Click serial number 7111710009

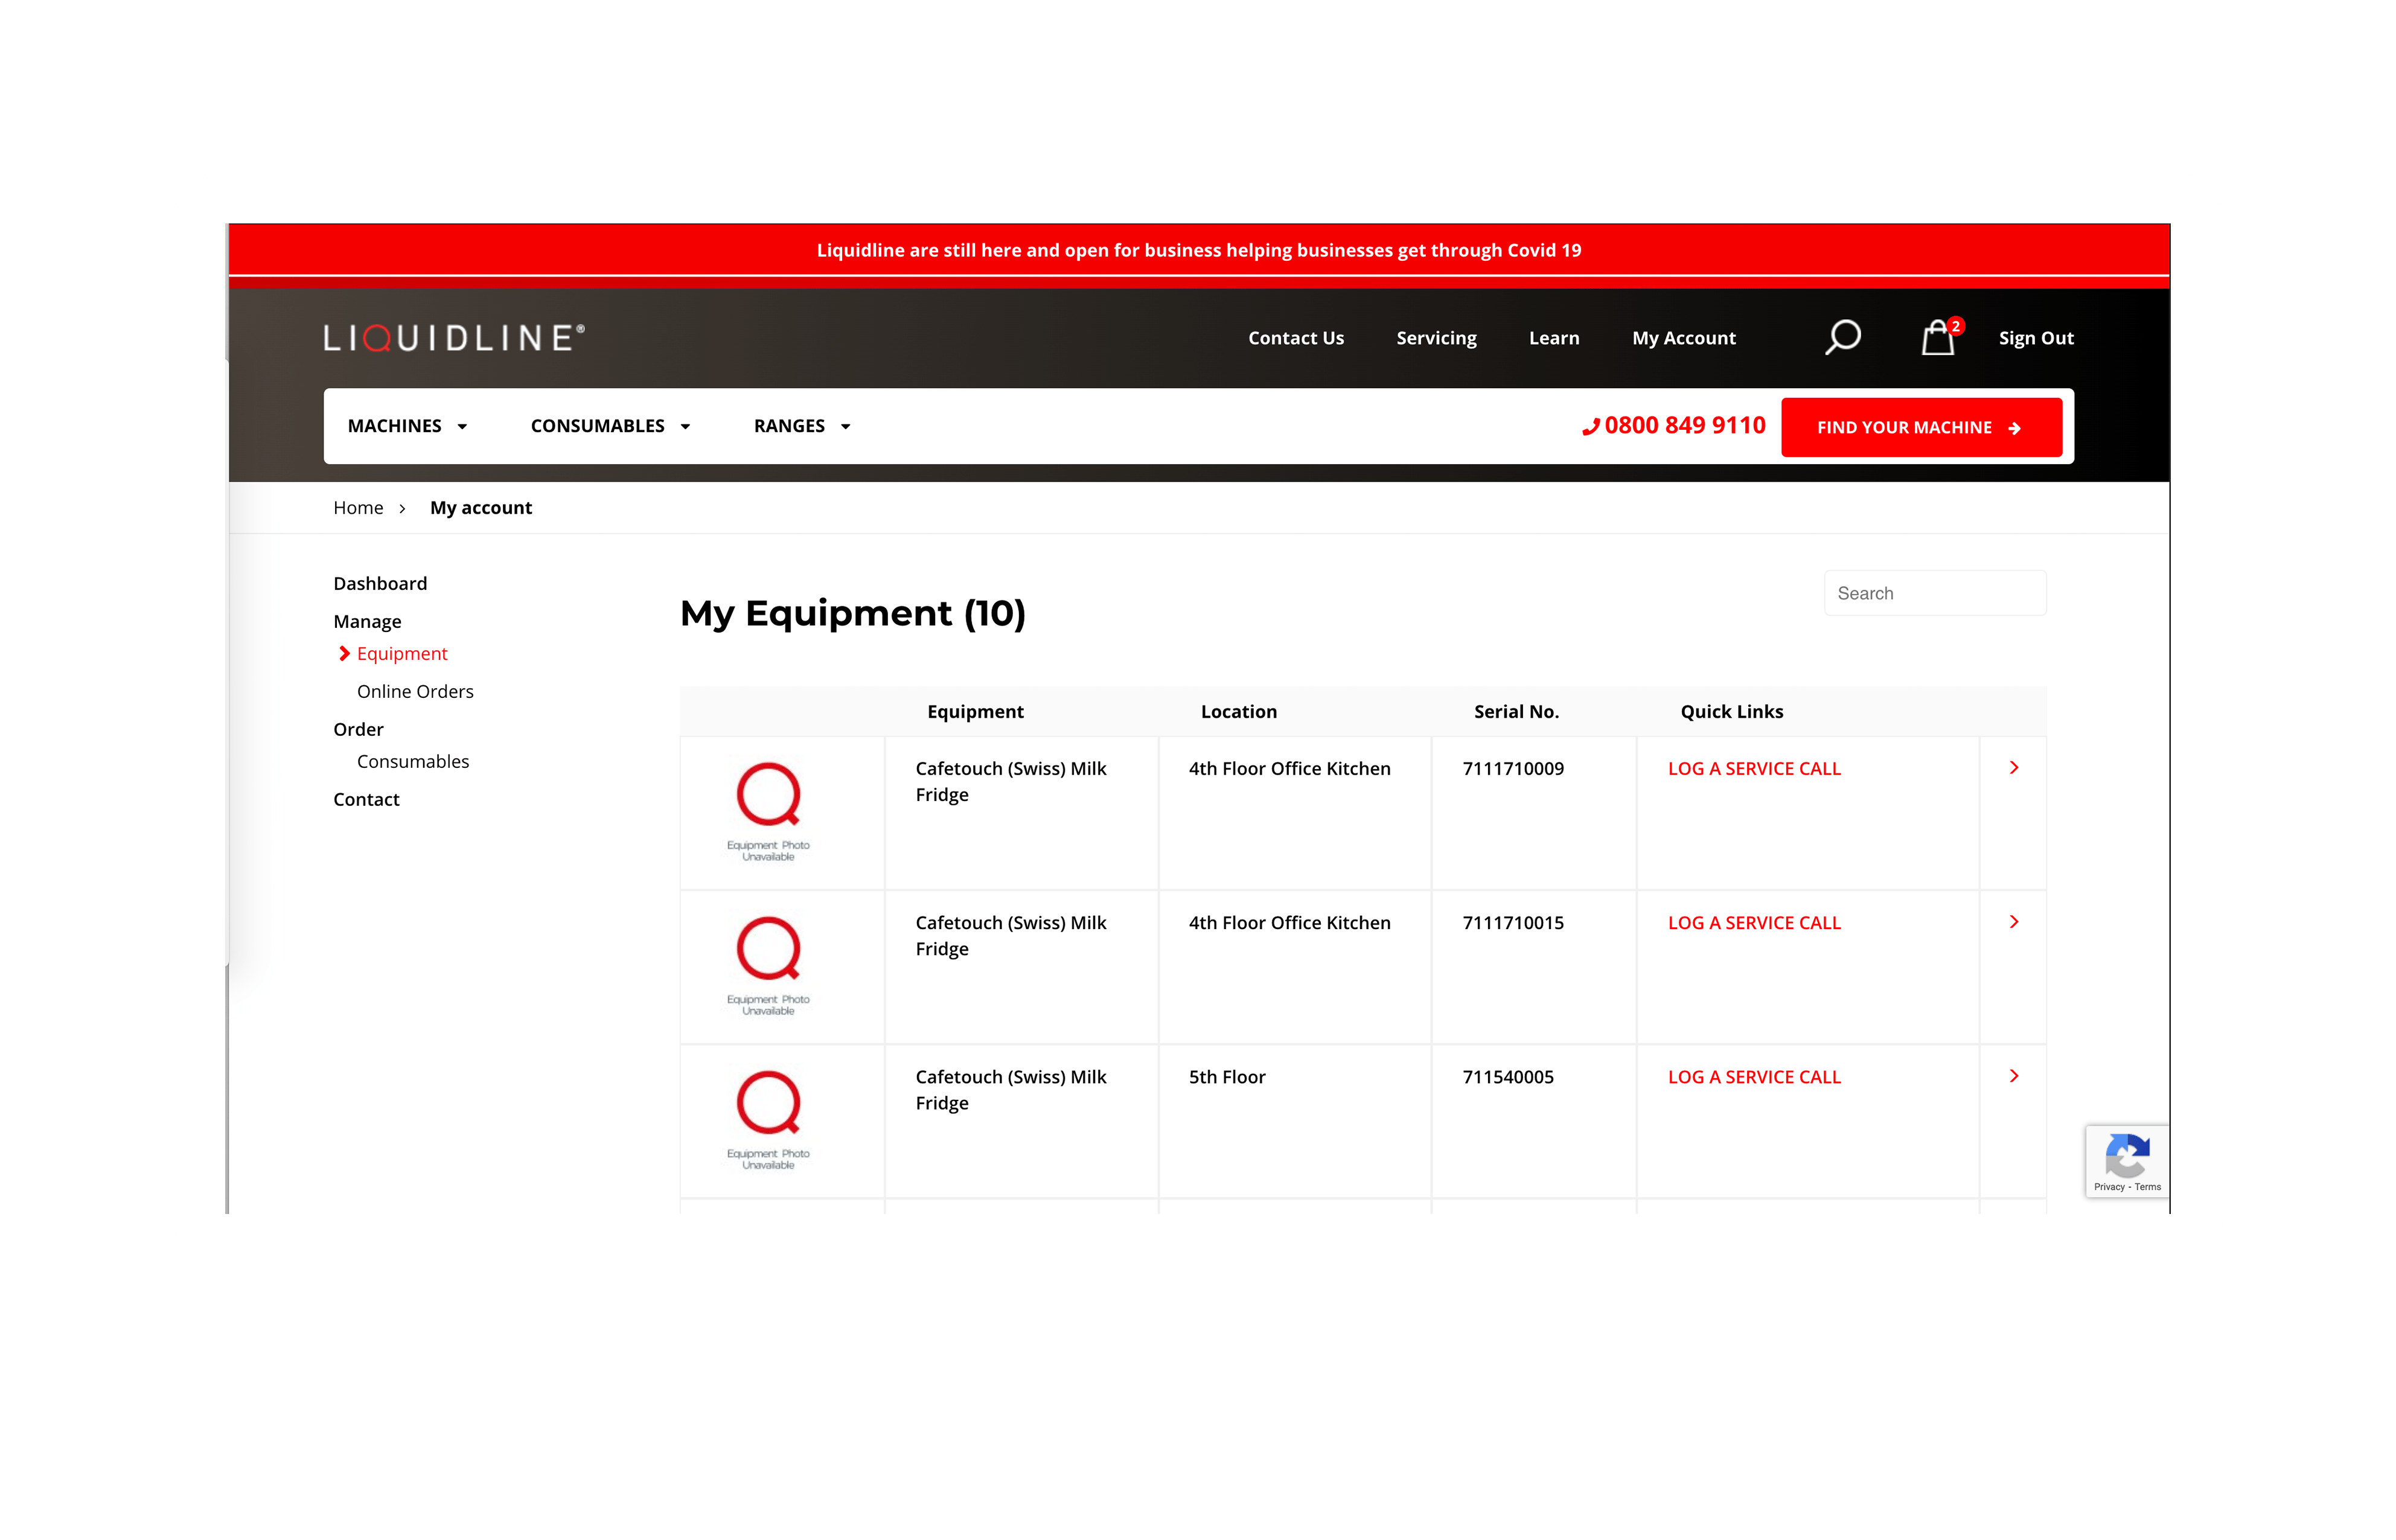1512,768
